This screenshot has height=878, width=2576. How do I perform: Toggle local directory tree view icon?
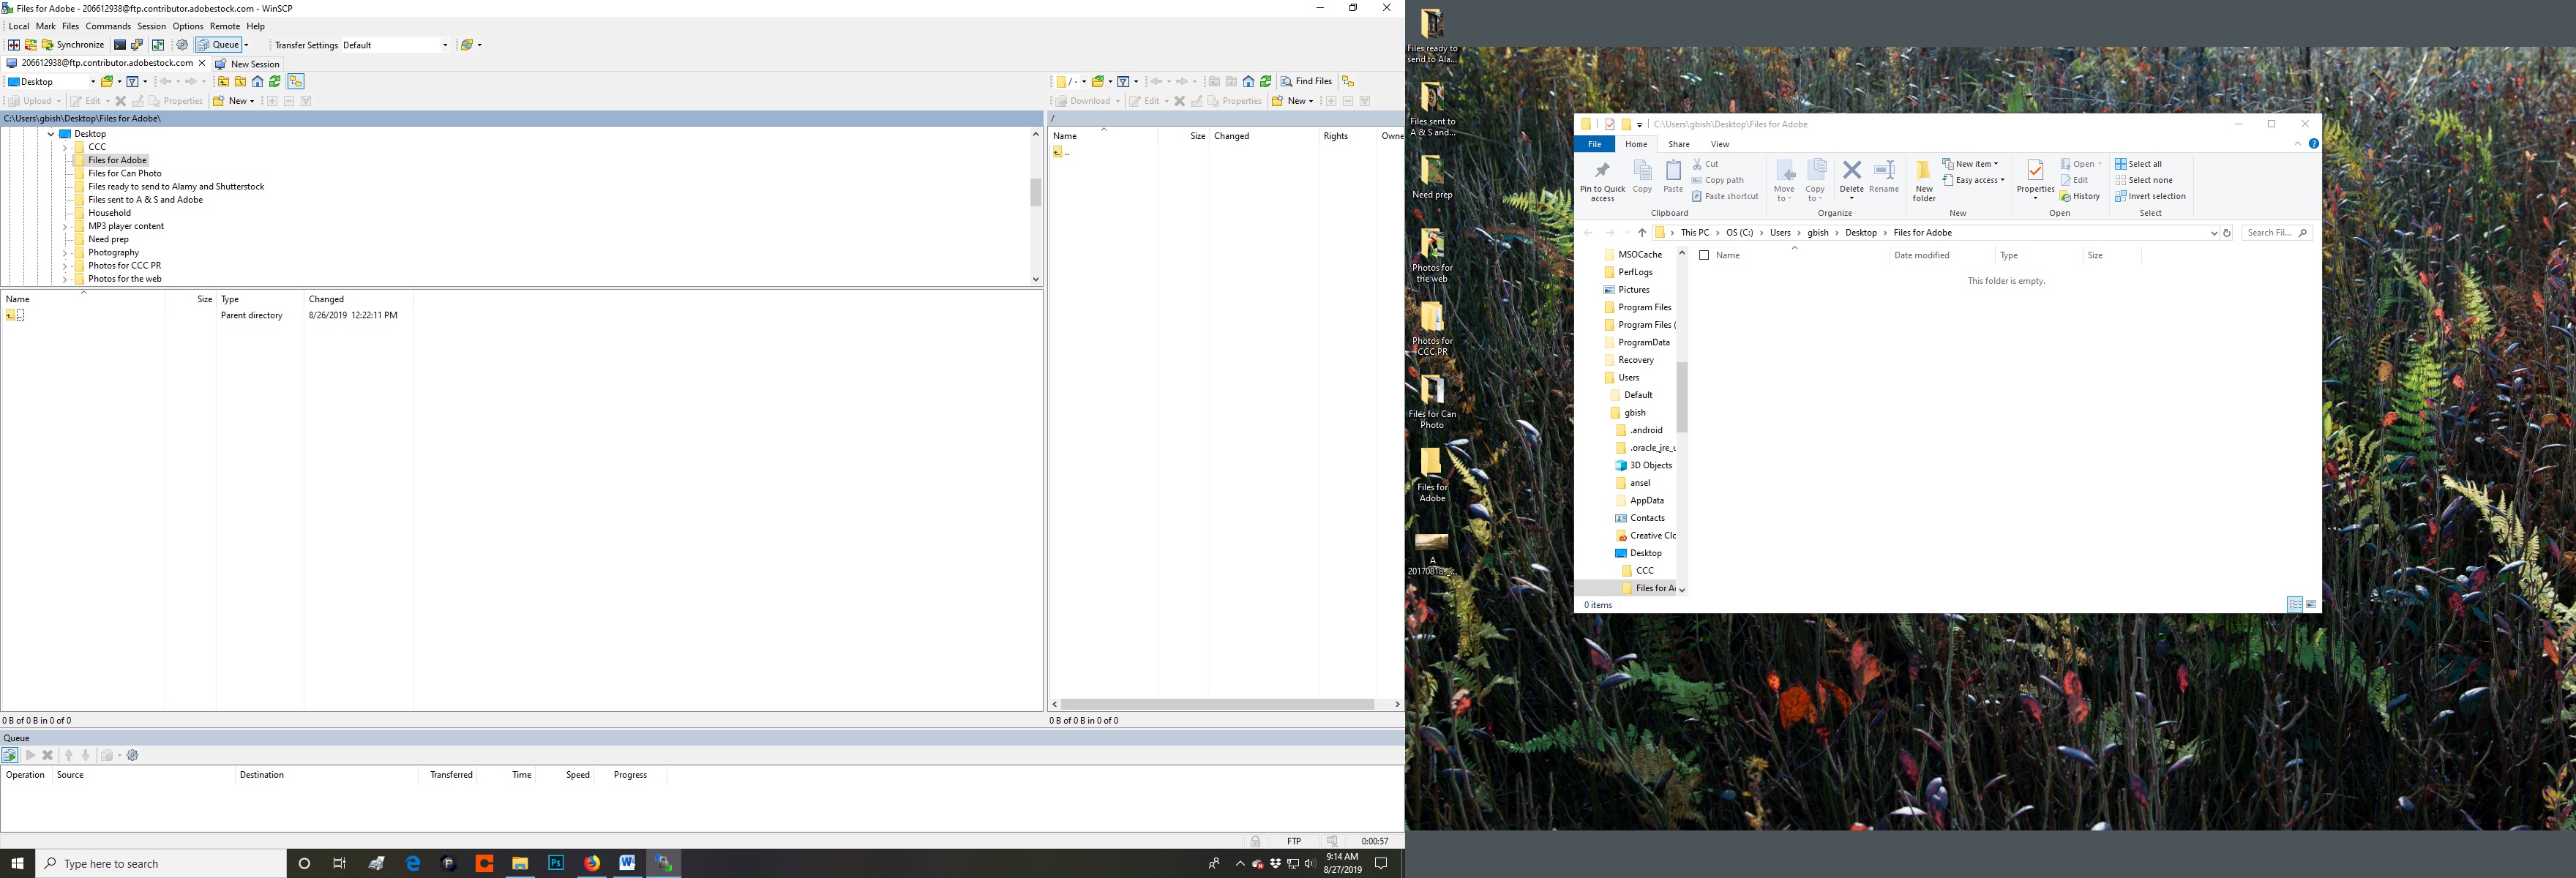click(x=295, y=82)
